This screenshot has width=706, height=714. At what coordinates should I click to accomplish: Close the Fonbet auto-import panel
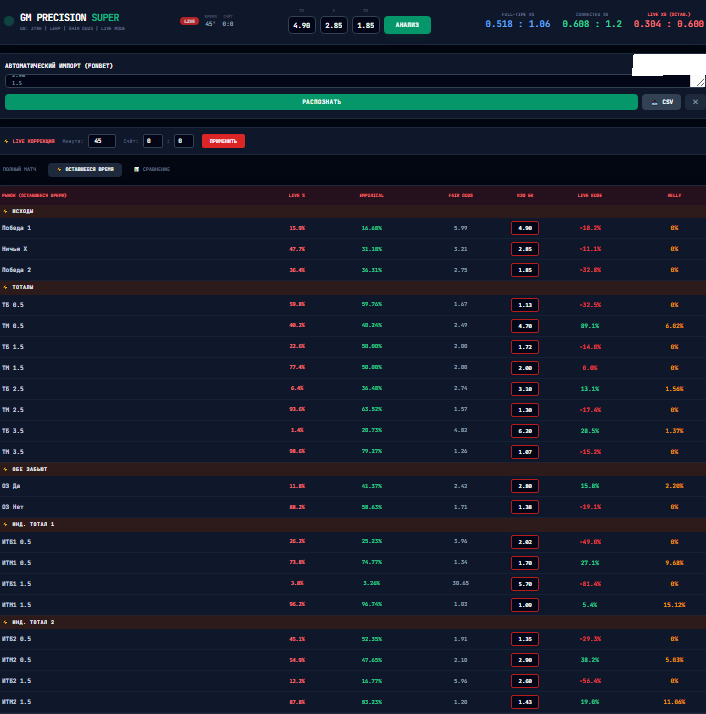695,102
